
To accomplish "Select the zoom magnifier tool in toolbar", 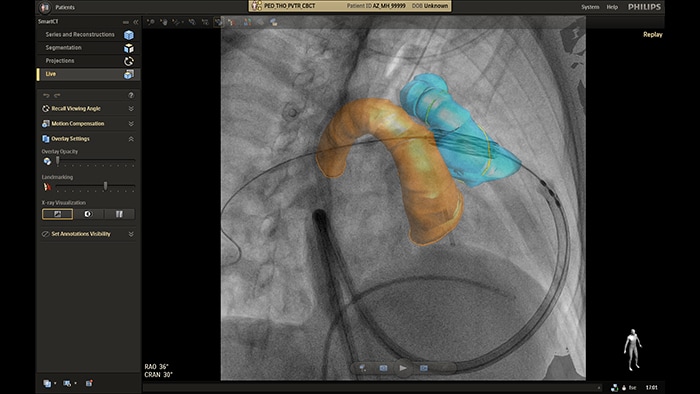I will point(151,22).
